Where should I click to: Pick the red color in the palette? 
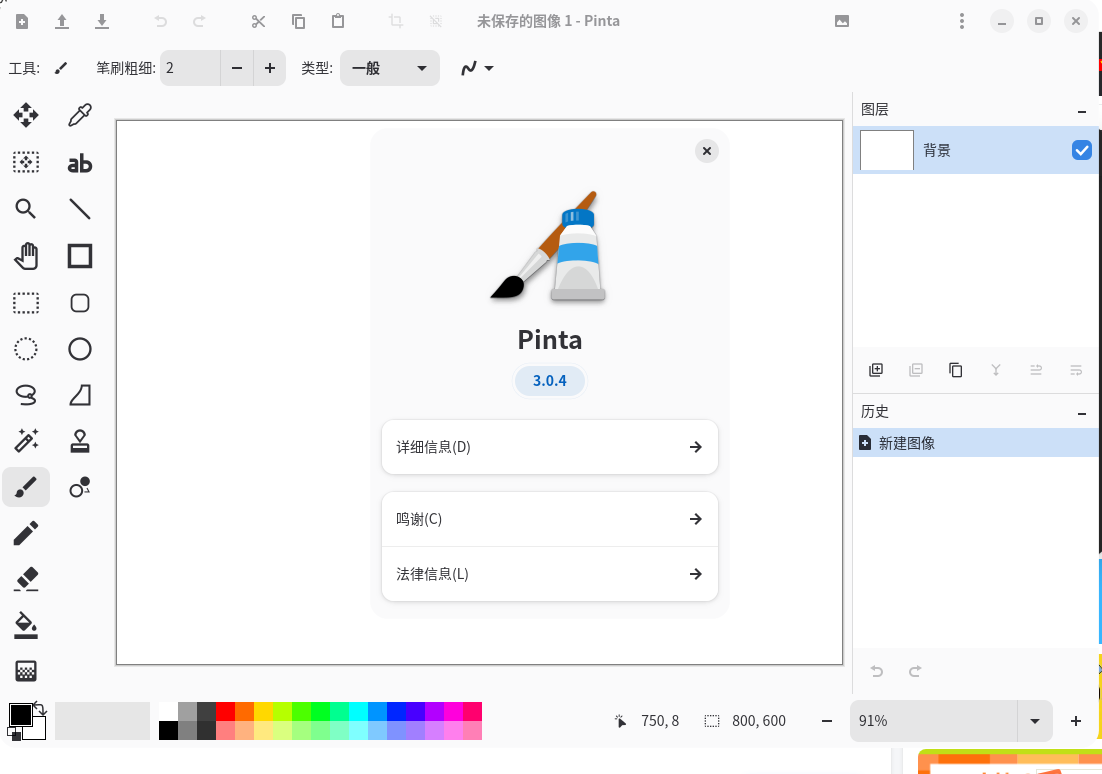tap(226, 711)
